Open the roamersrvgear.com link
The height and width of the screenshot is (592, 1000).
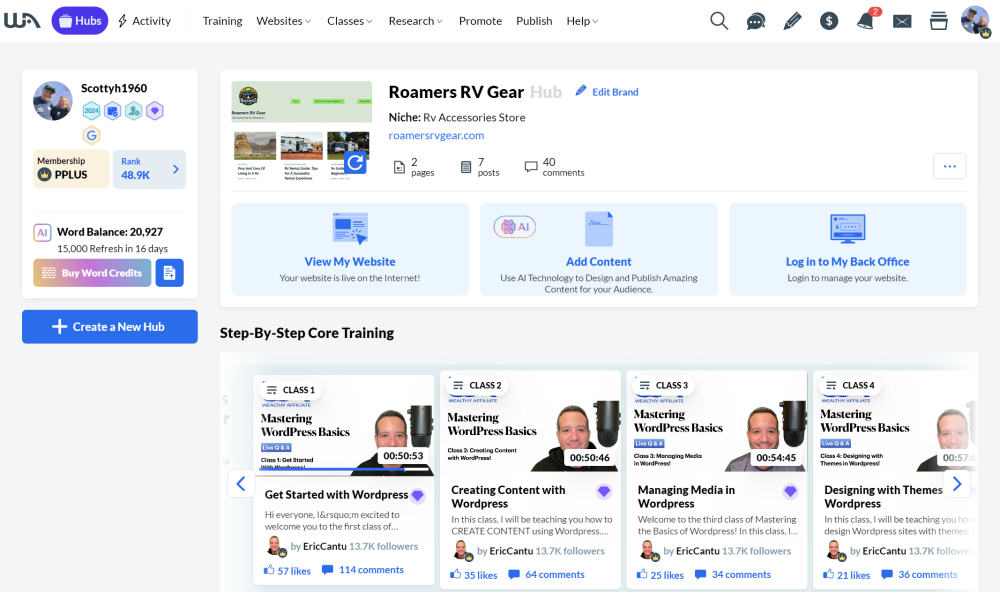[436, 135]
